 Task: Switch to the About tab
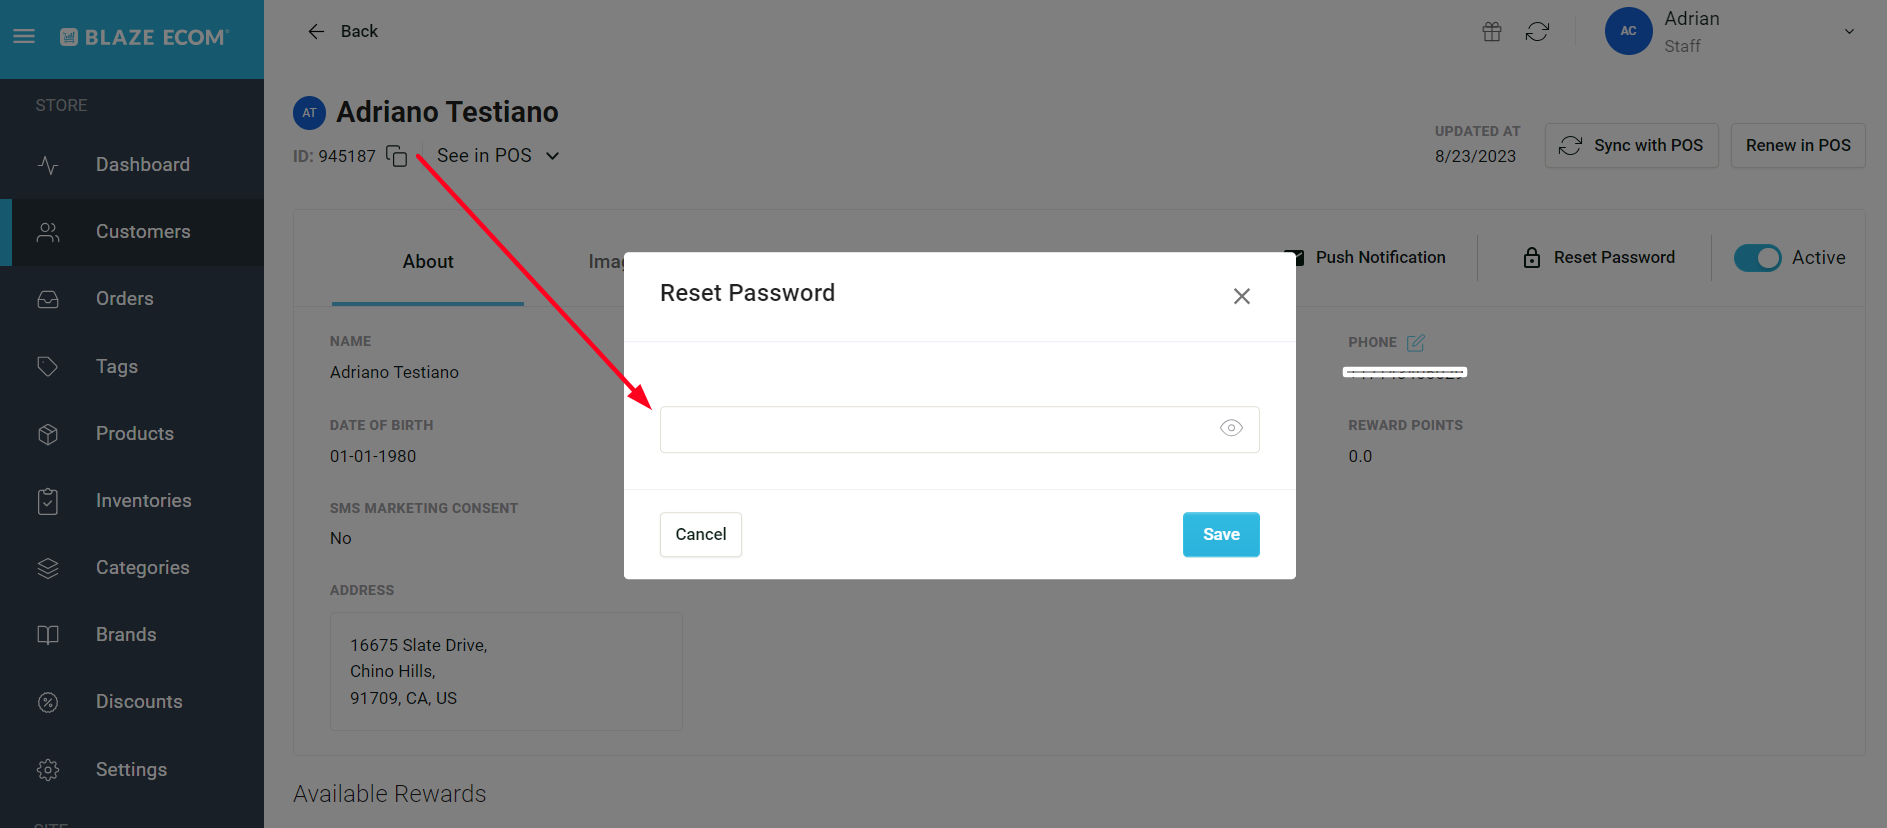click(427, 261)
